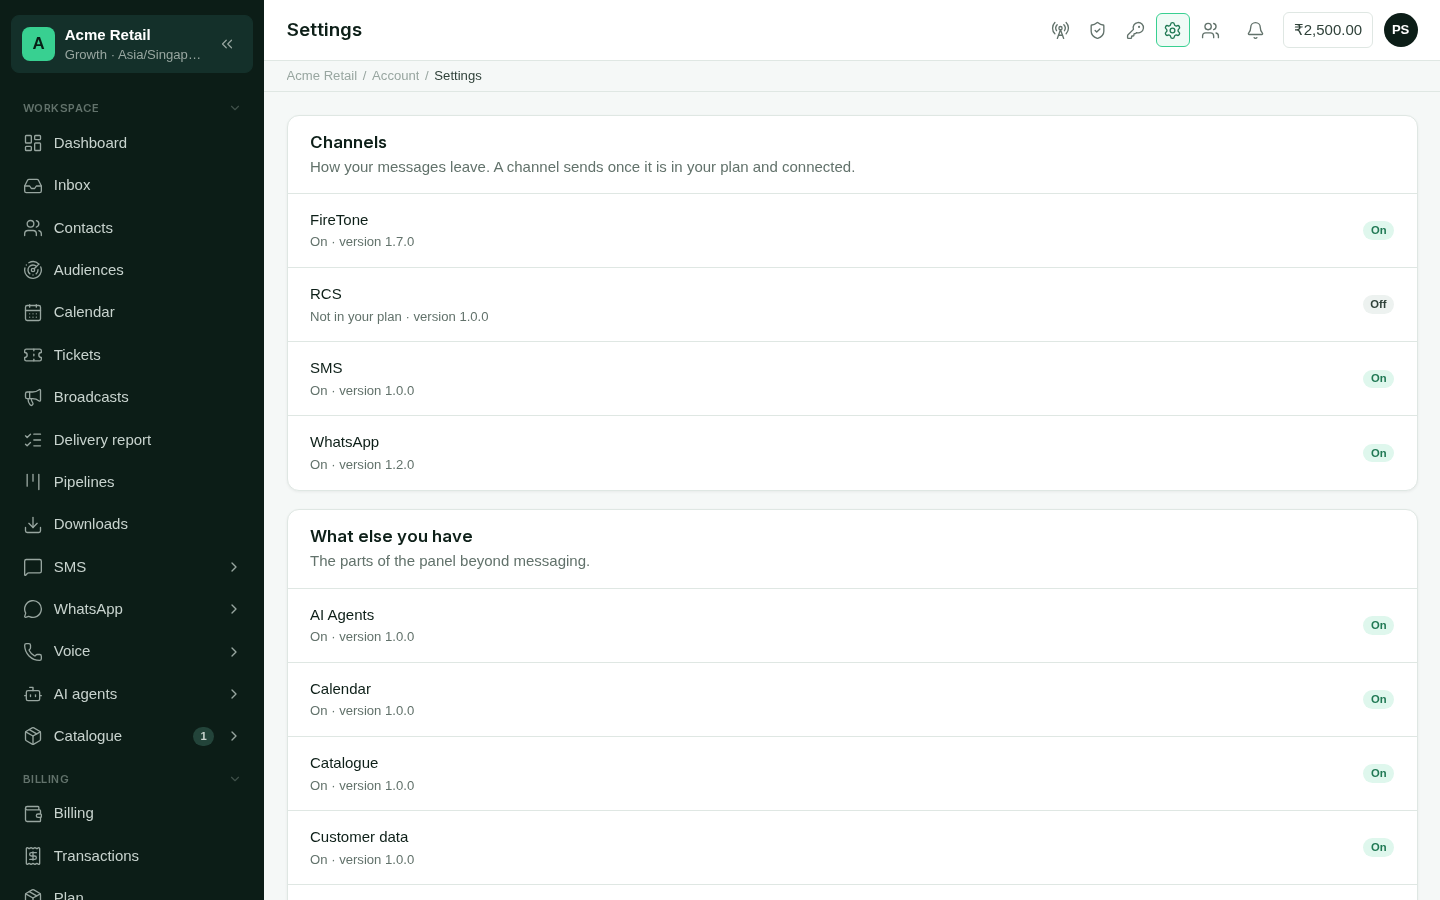Expand the WhatsApp sidebar submenu

(x=234, y=609)
